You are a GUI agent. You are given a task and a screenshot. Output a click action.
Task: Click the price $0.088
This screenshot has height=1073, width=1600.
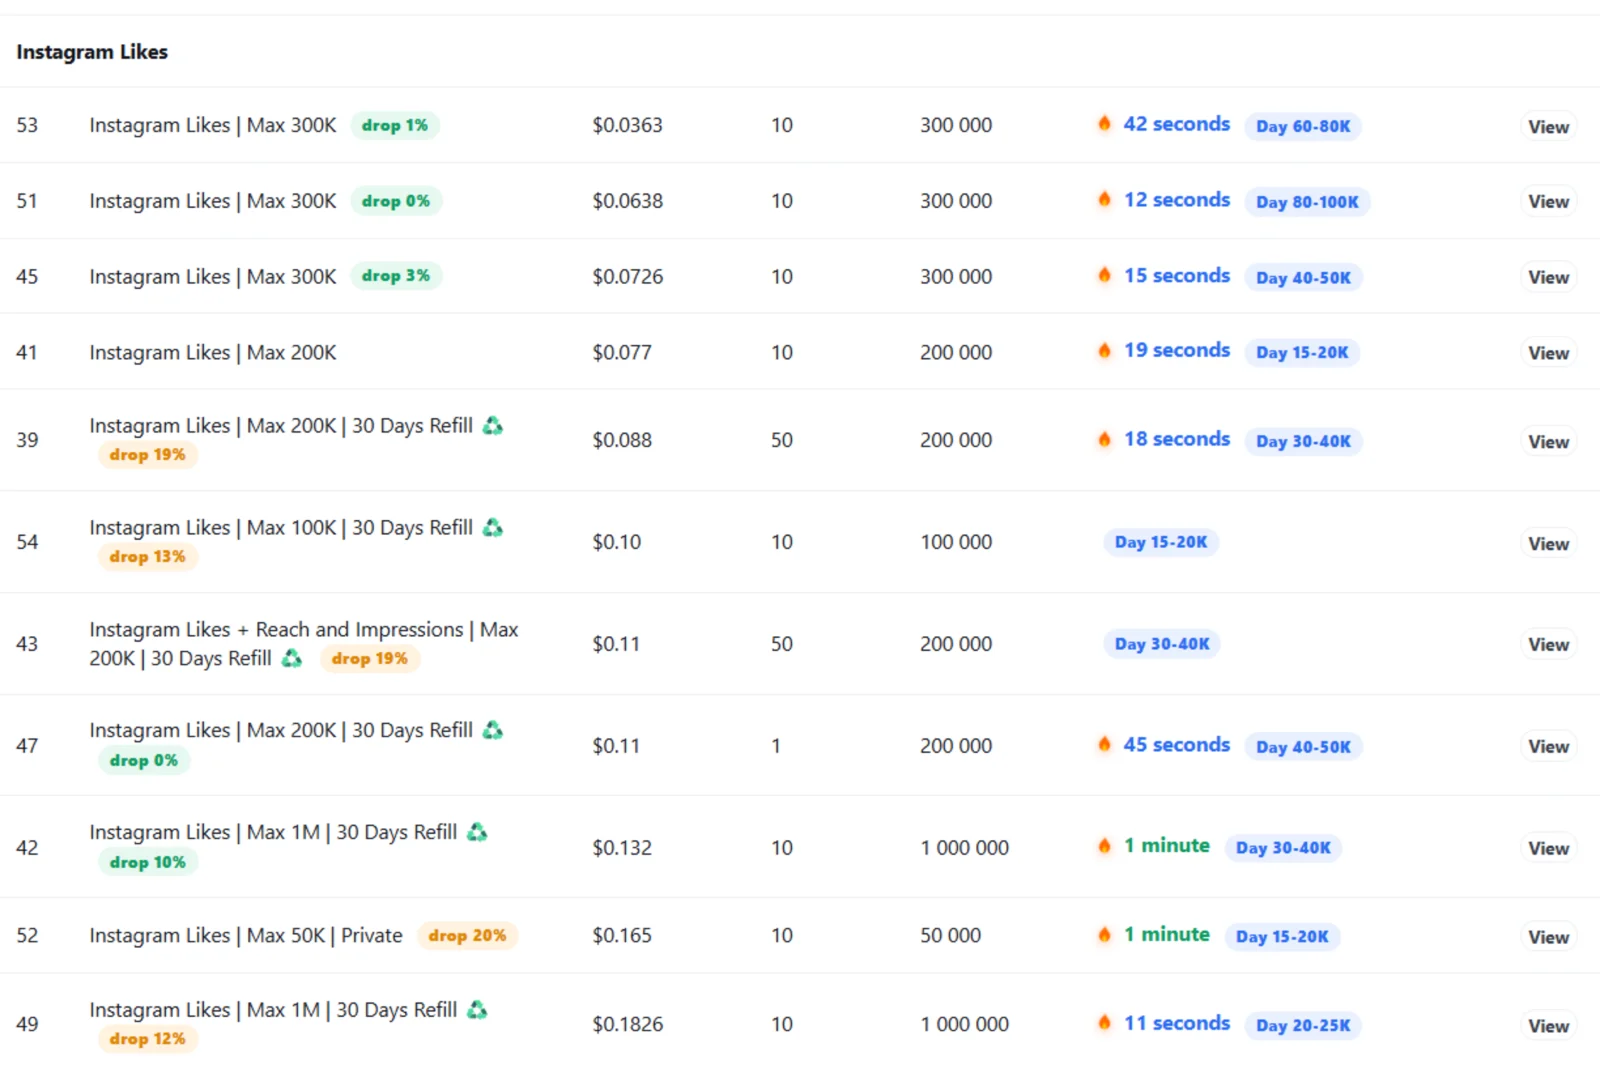(622, 440)
